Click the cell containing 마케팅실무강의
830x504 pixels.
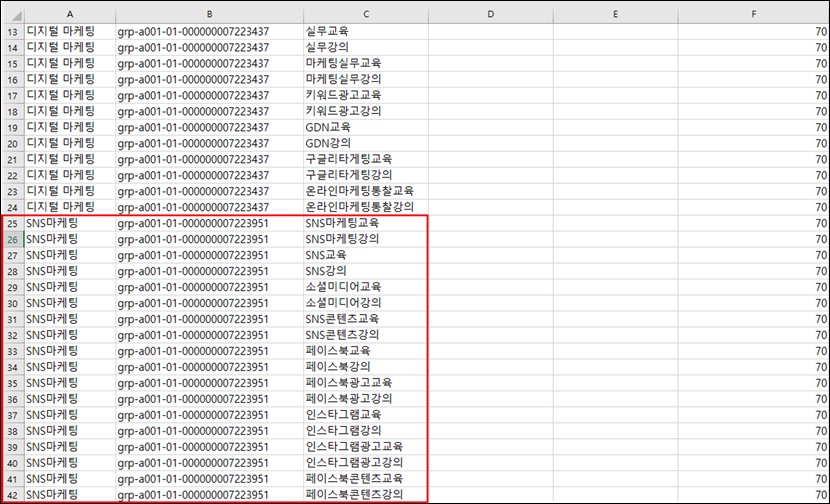[366, 79]
